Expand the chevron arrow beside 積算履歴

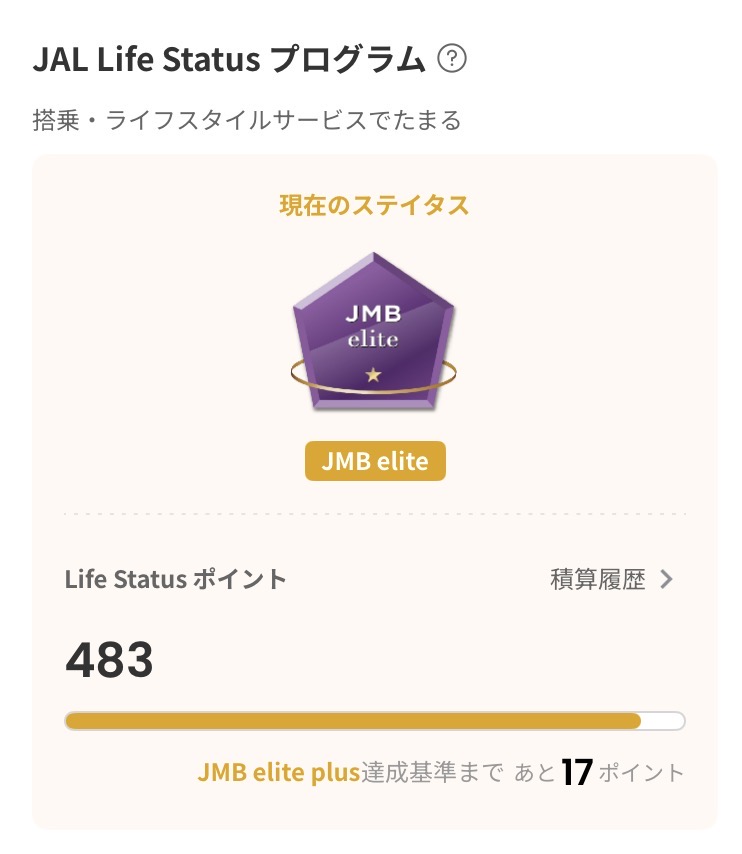pyautogui.click(x=667, y=579)
